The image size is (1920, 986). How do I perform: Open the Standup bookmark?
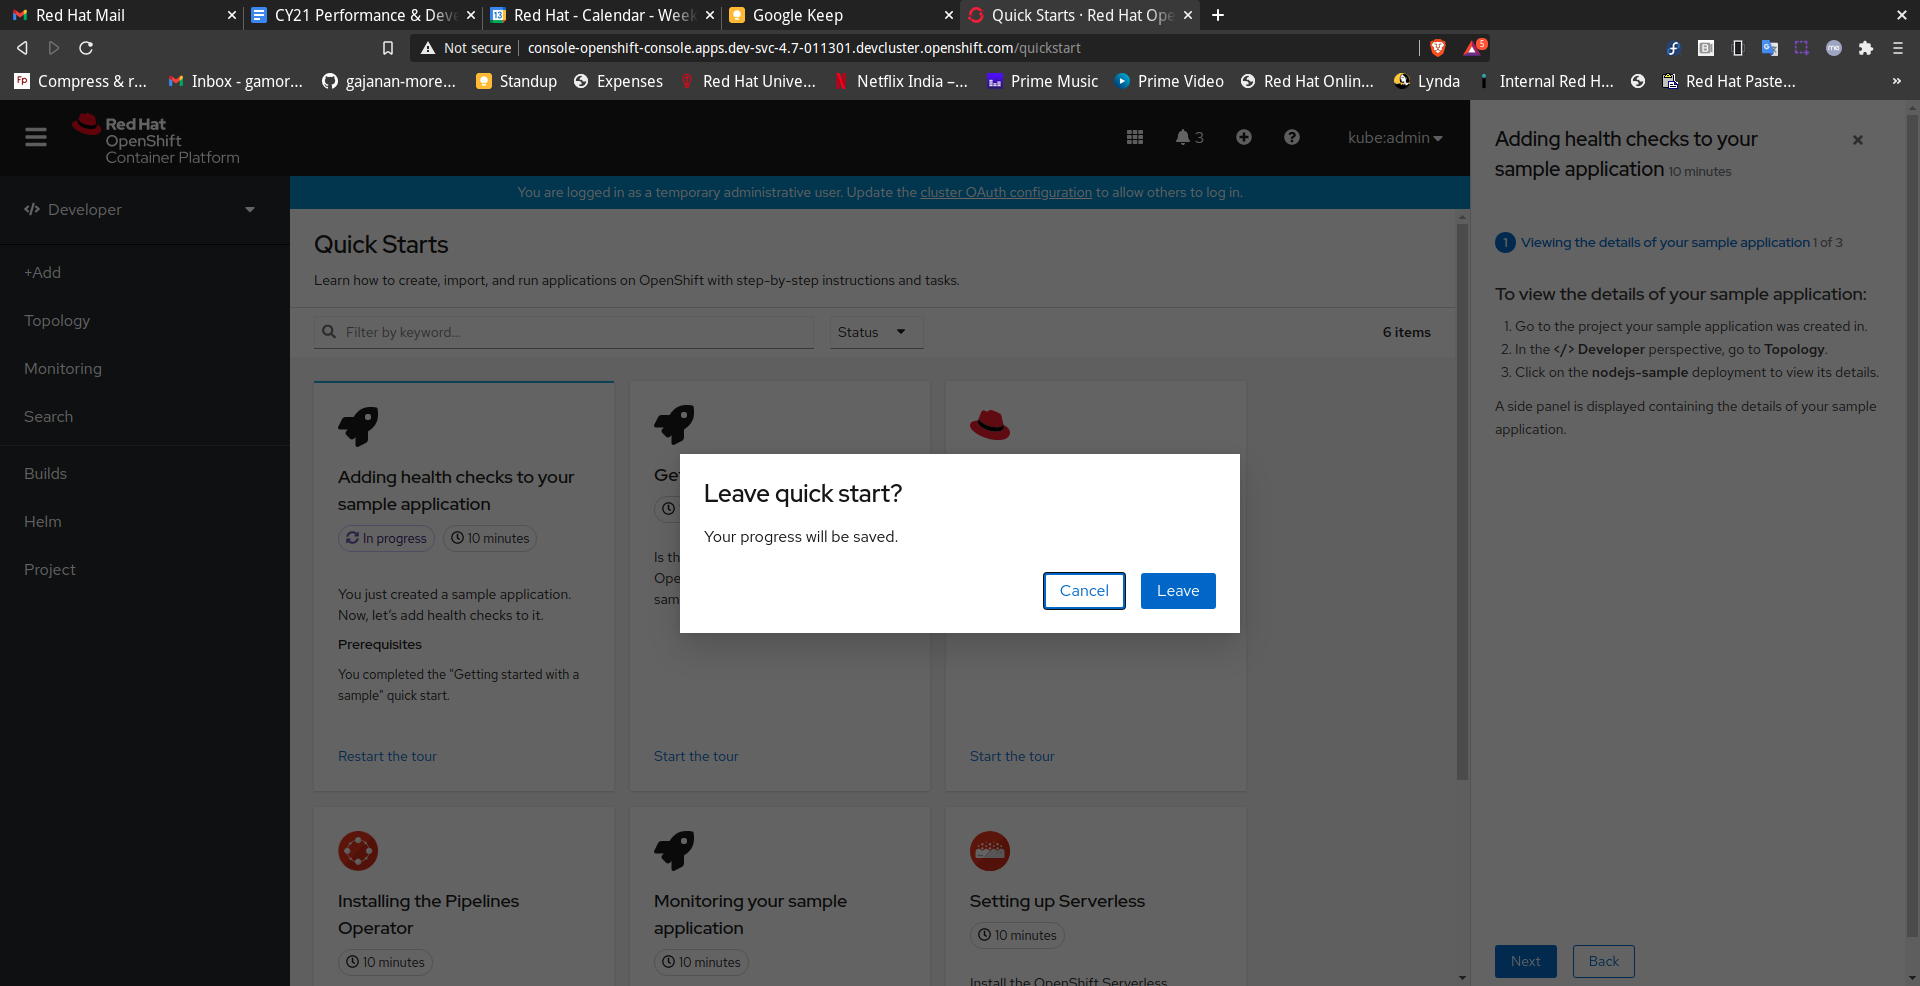tap(516, 81)
